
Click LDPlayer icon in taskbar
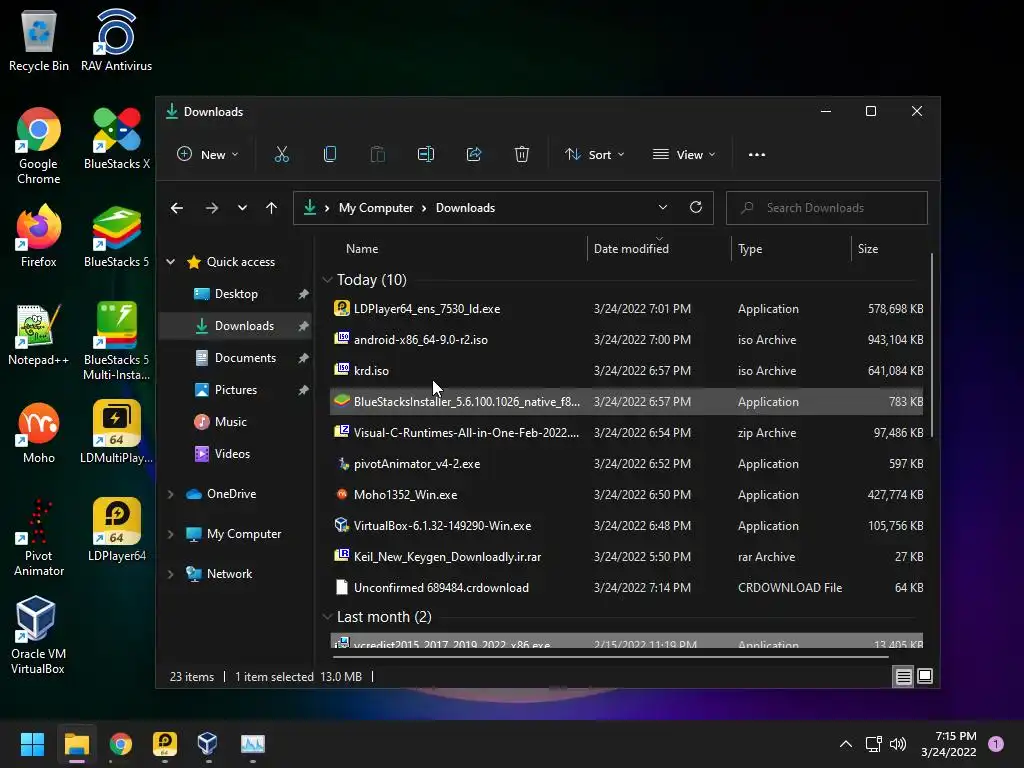point(165,744)
